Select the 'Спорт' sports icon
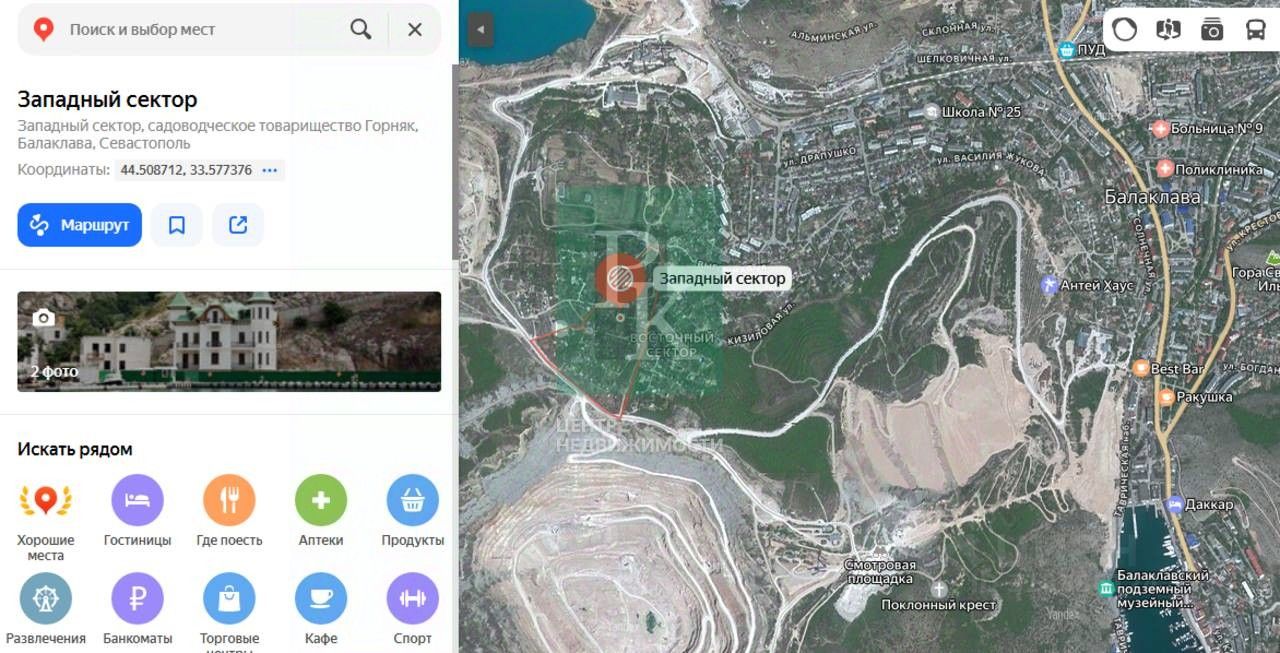 coord(412,598)
